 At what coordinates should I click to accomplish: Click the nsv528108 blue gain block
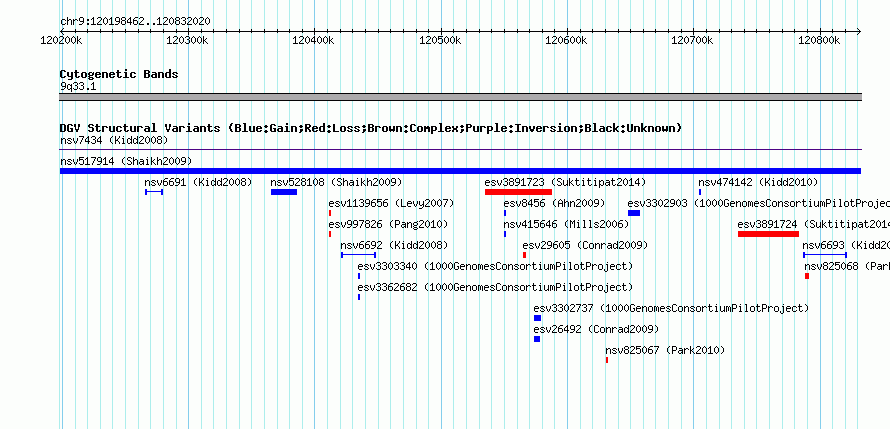[x=284, y=192]
